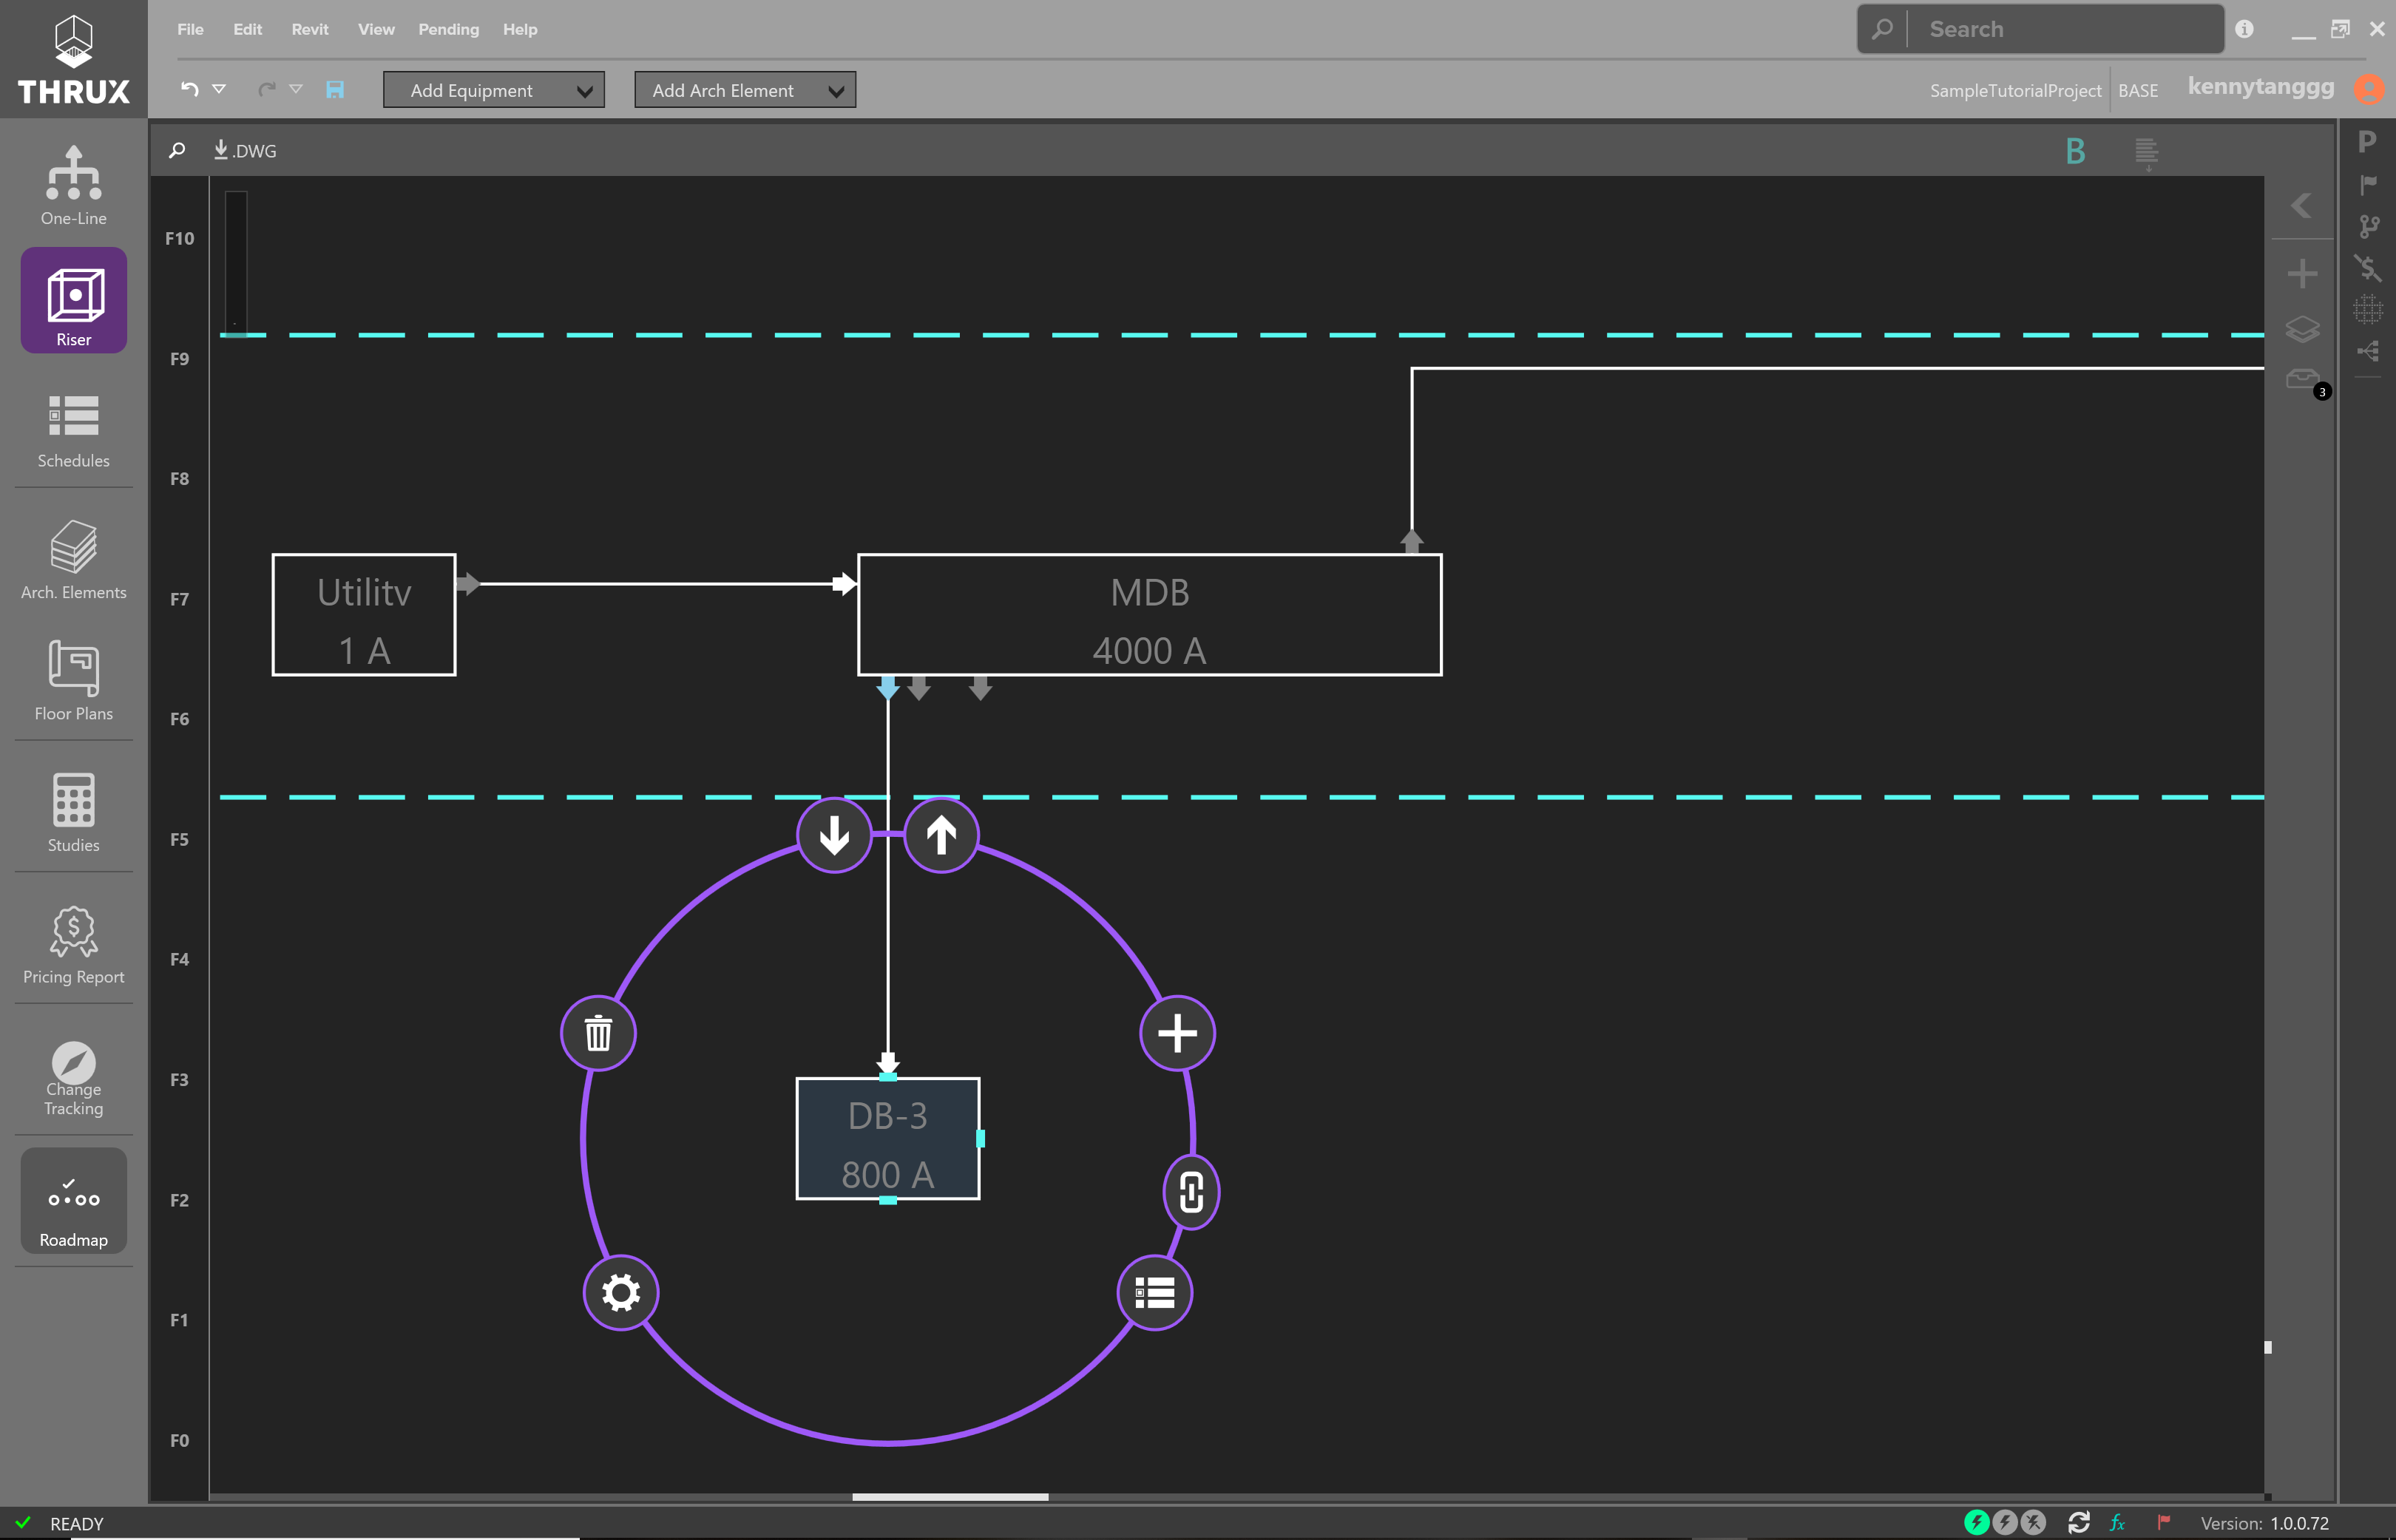Click the refresh sync icon in status bar
2396x1540 pixels.
coord(2078,1522)
